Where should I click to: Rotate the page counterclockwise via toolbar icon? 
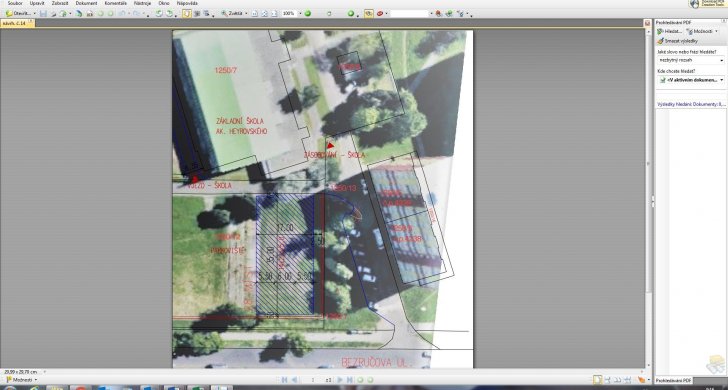click(159, 14)
